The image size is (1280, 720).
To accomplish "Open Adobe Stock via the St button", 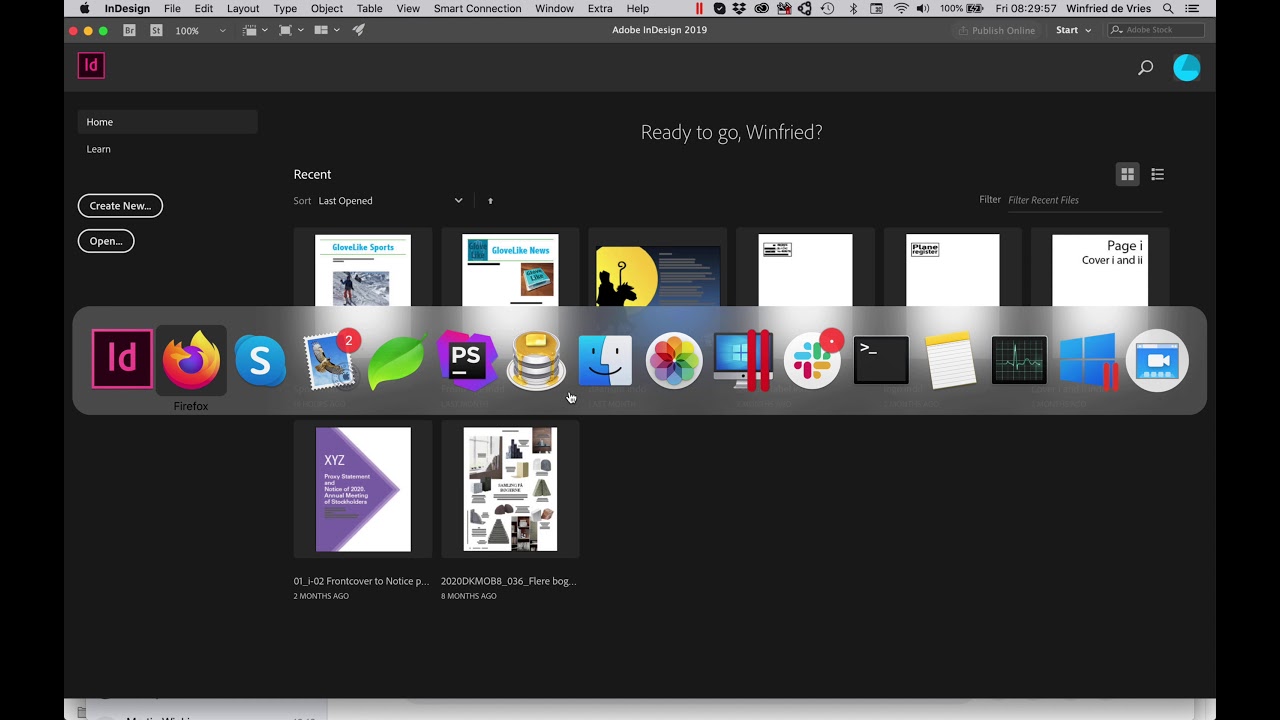I will coord(157,30).
